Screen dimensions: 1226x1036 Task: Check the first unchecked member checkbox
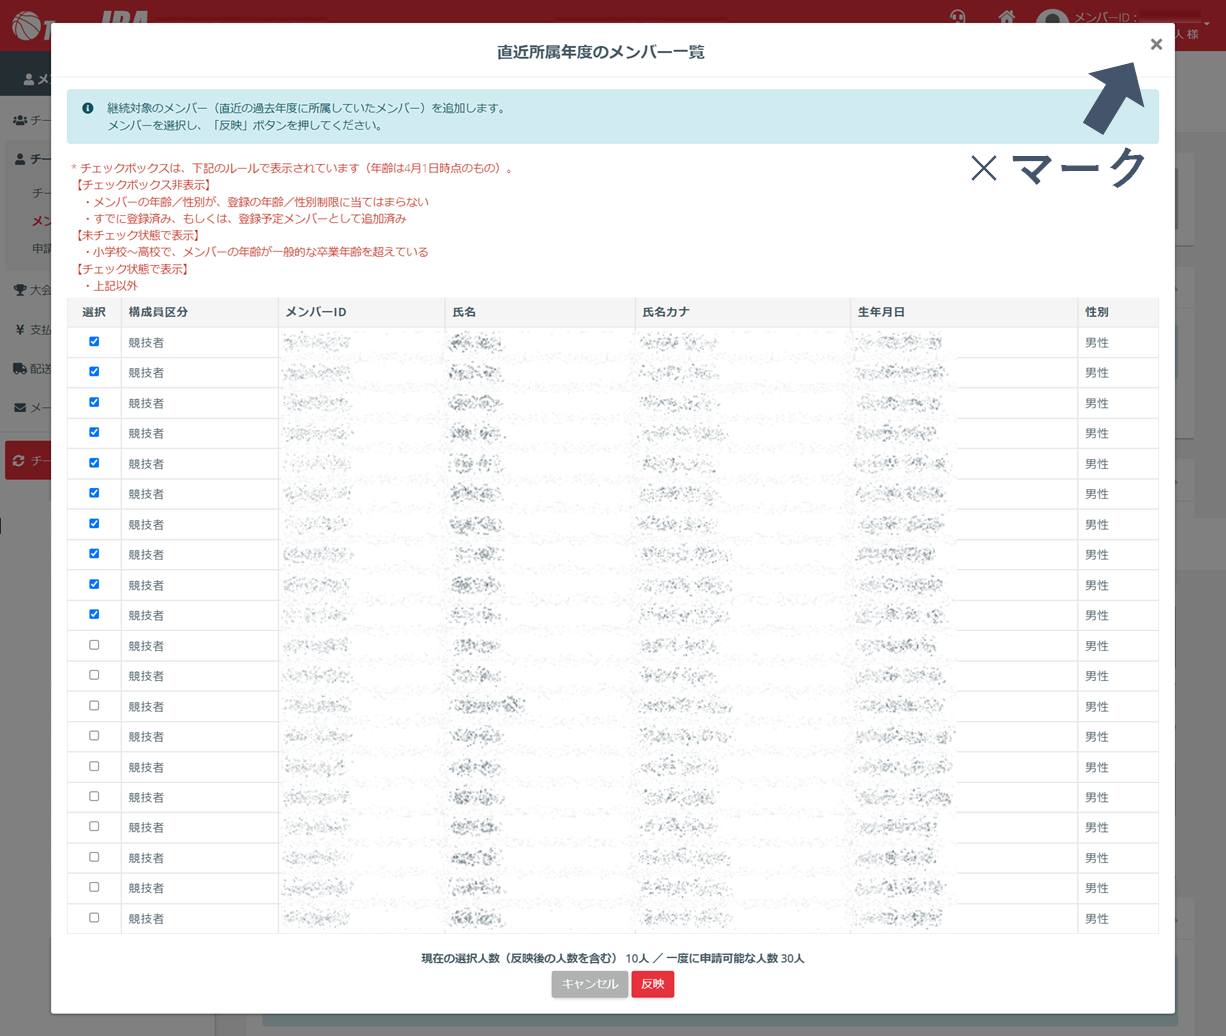[94, 645]
